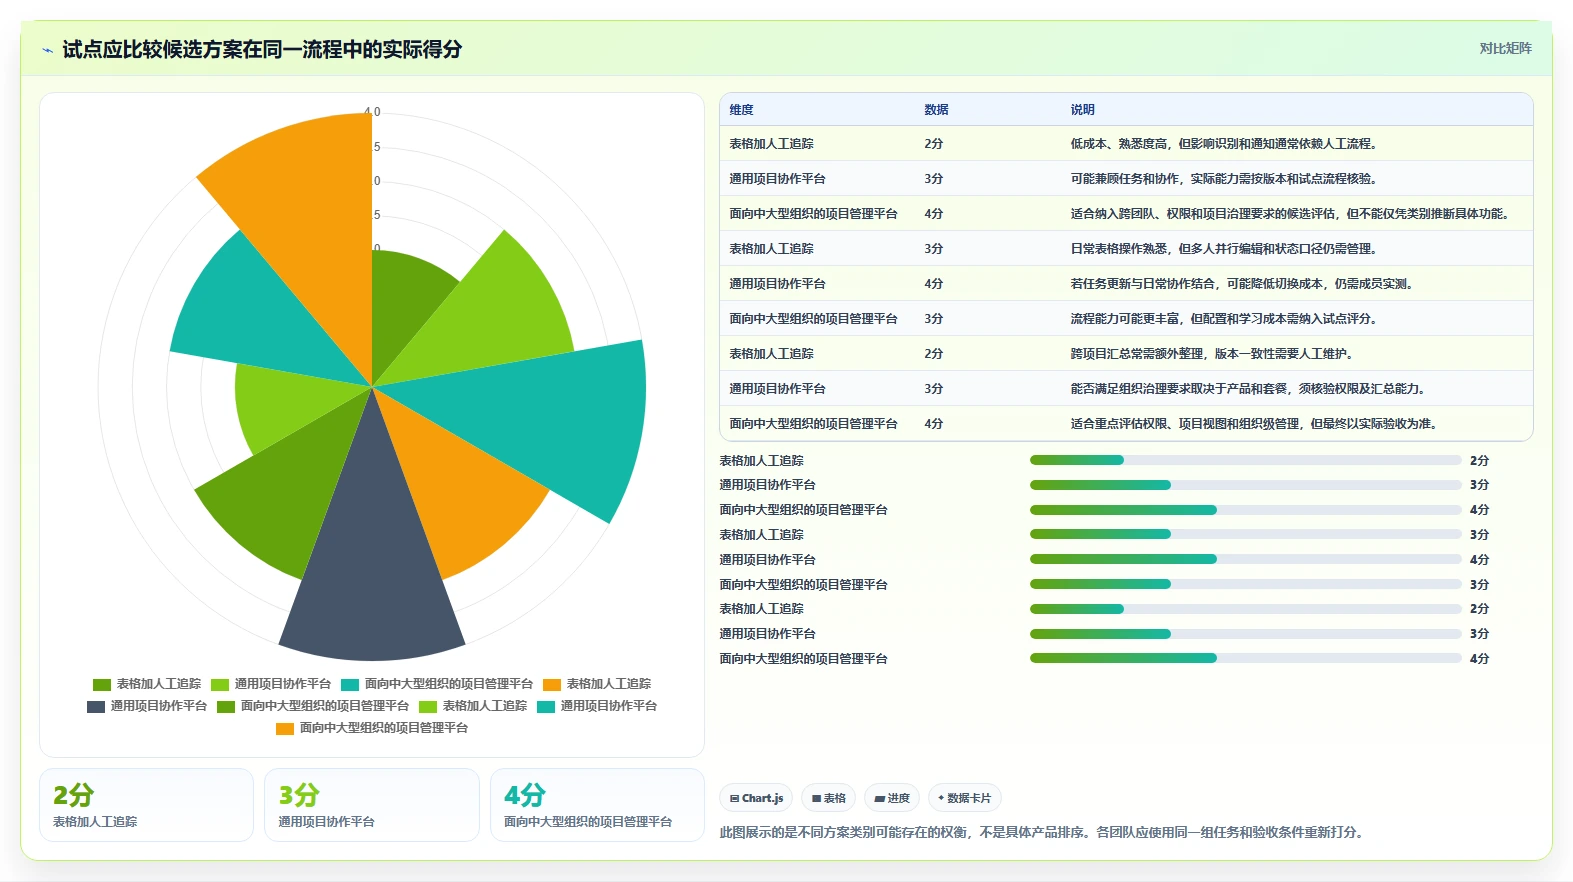The height and width of the screenshot is (882, 1573).
Task: Click the note starting 适合重点评估权限
Action: pos(1256,424)
